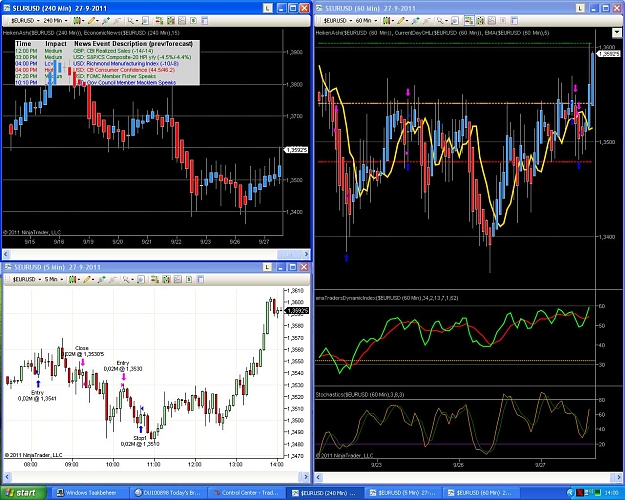
Task: Switch to Windows Taakbeheer in the taskbar
Action: (91, 493)
